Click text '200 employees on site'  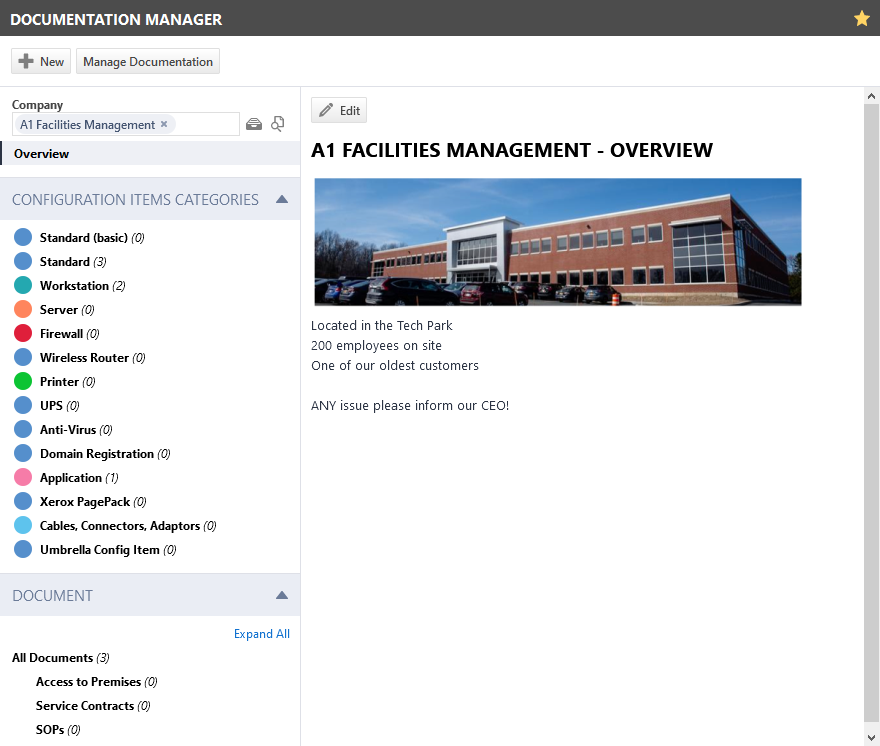[x=376, y=346]
